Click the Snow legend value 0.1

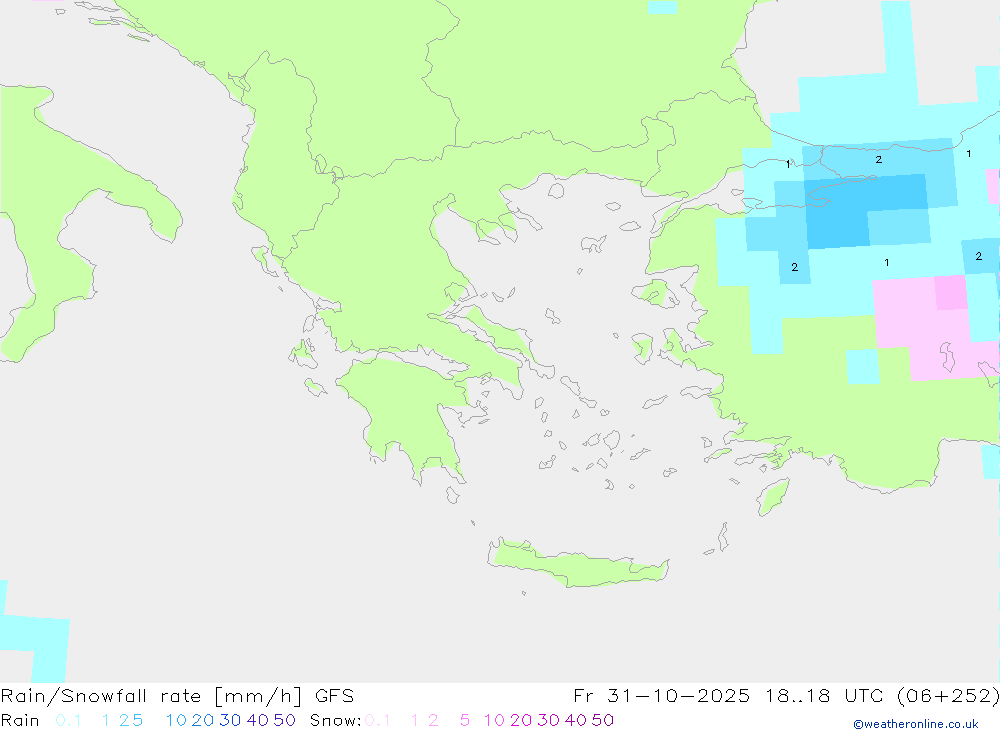(x=377, y=720)
